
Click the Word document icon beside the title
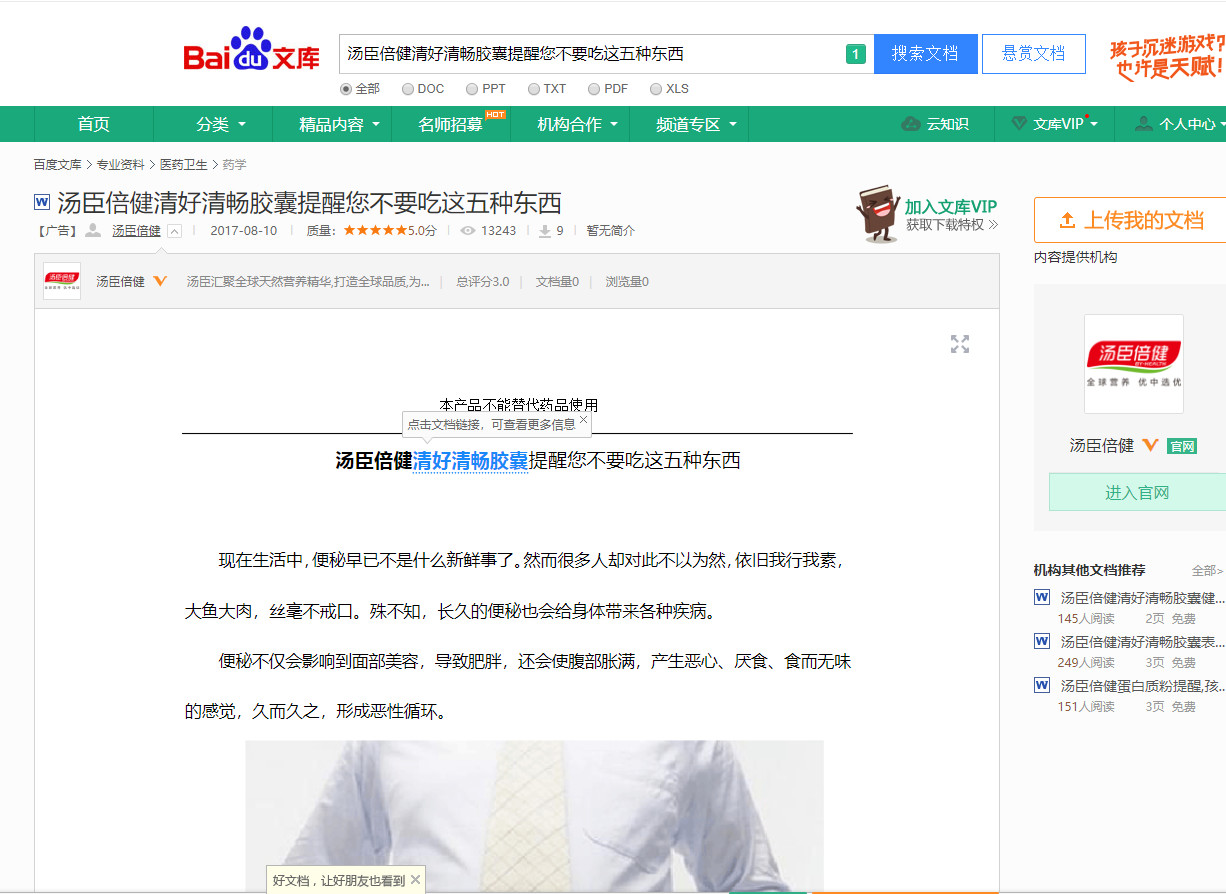click(x=41, y=202)
